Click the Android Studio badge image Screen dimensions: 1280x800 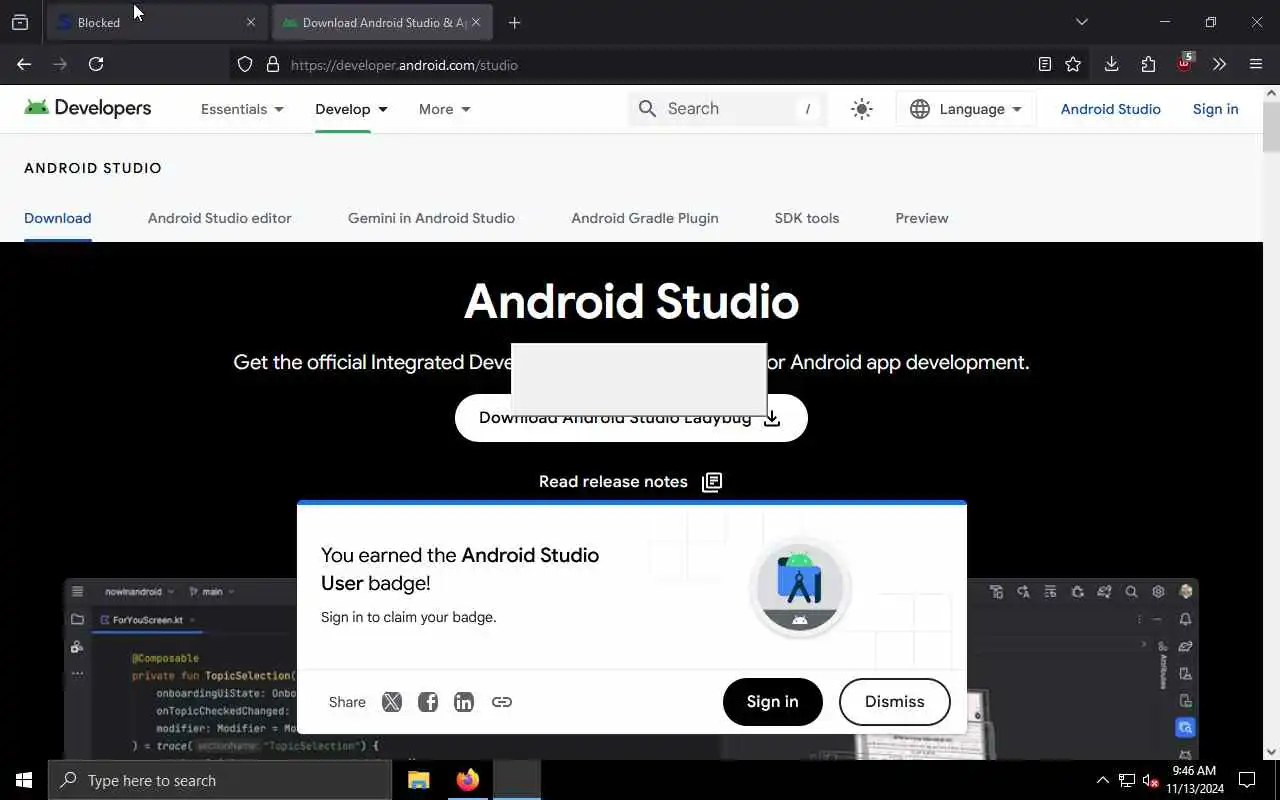point(800,588)
